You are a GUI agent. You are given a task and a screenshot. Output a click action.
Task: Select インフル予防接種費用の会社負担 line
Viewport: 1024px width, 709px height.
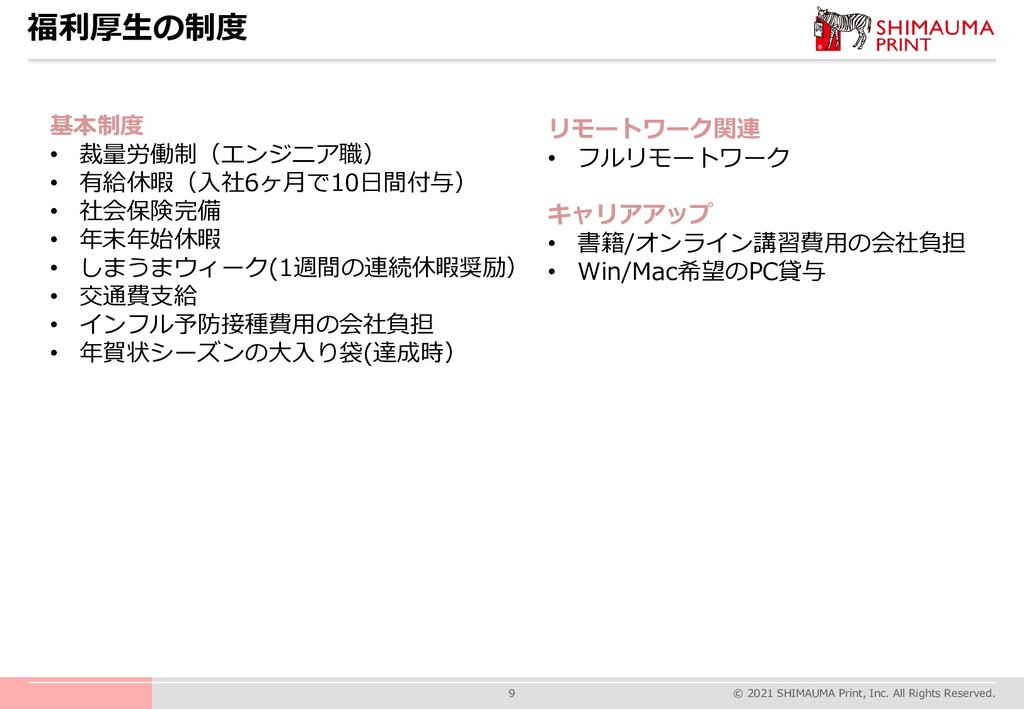point(256,324)
